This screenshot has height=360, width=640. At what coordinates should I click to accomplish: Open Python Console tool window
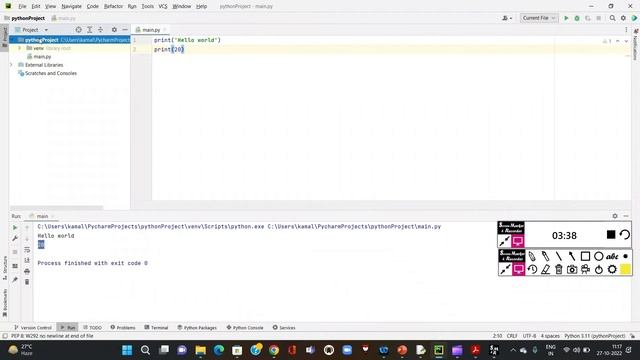tap(245, 327)
